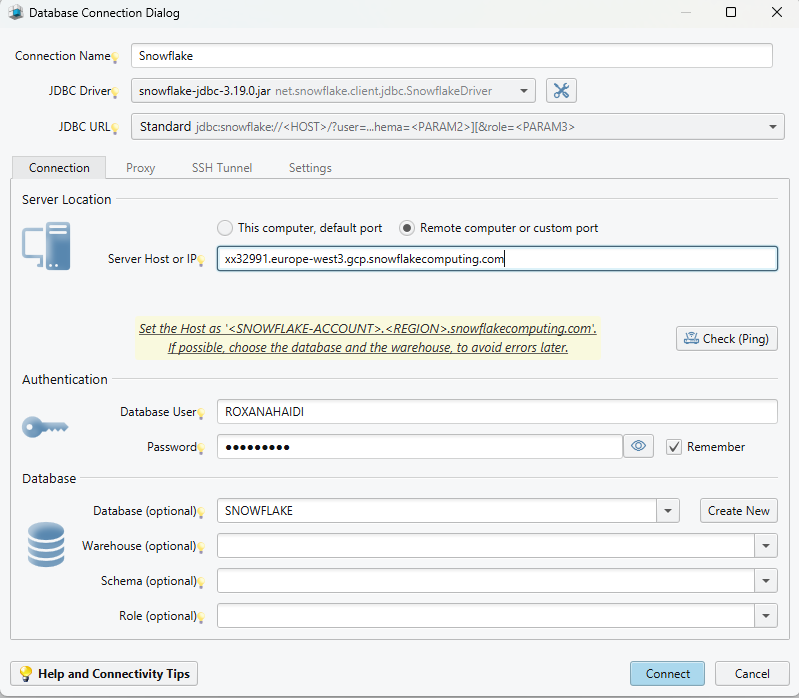Click the lightbulb hint next to Connection Name
The image size is (799, 698).
pos(115,58)
